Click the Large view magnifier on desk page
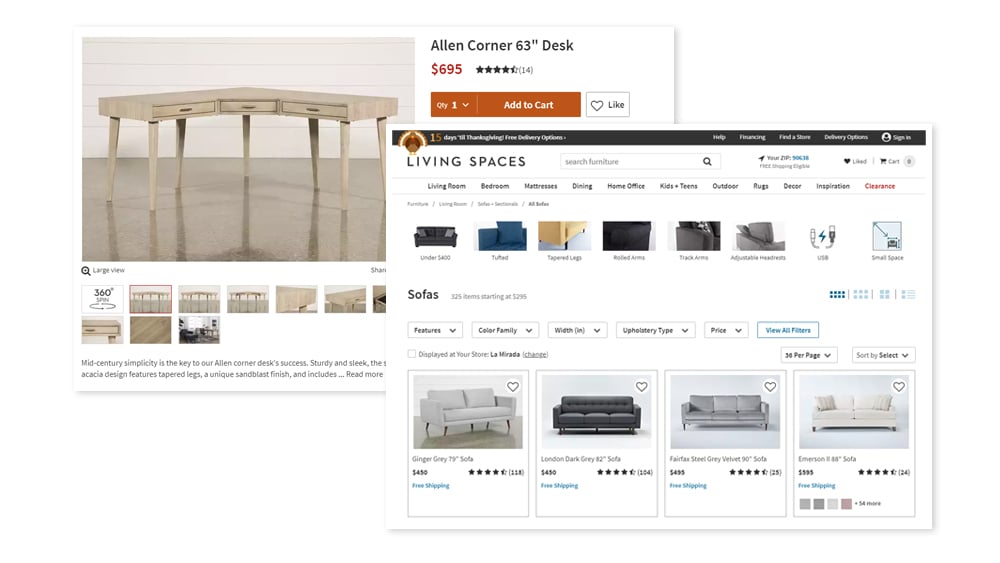The width and height of the screenshot is (1000, 563). 85,271
